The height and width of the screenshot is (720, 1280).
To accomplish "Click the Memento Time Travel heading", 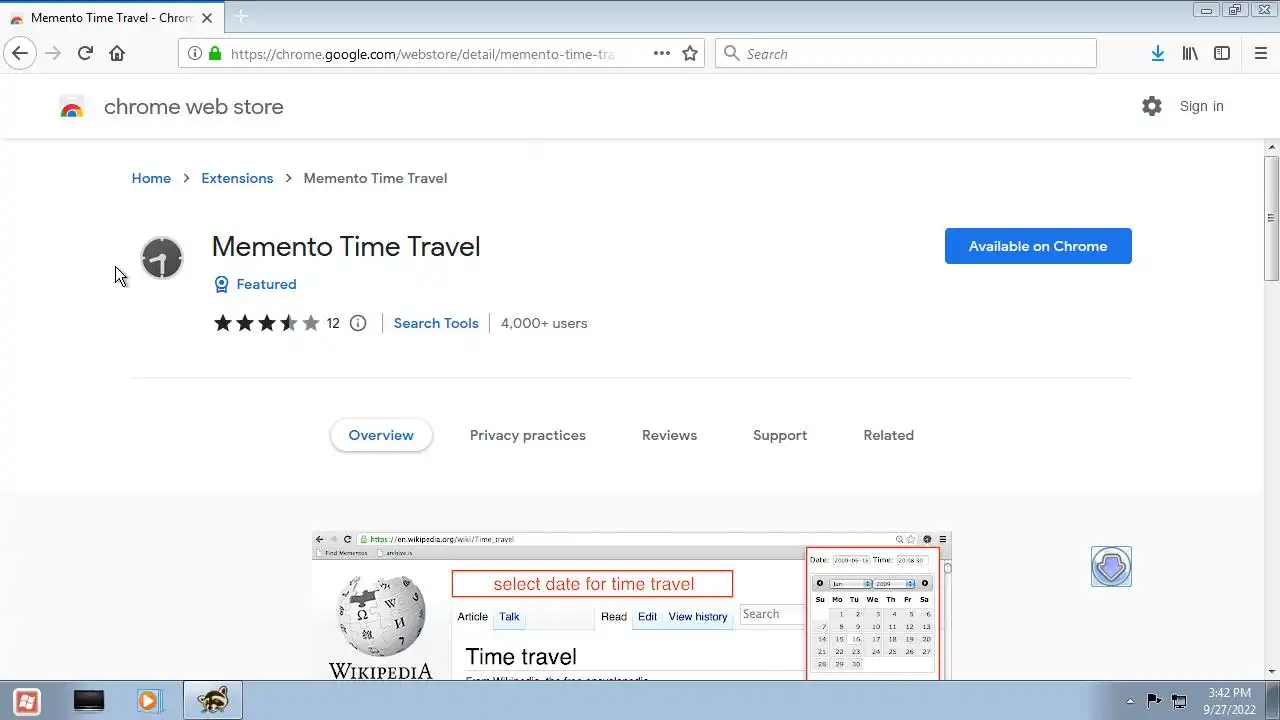I will 346,246.
